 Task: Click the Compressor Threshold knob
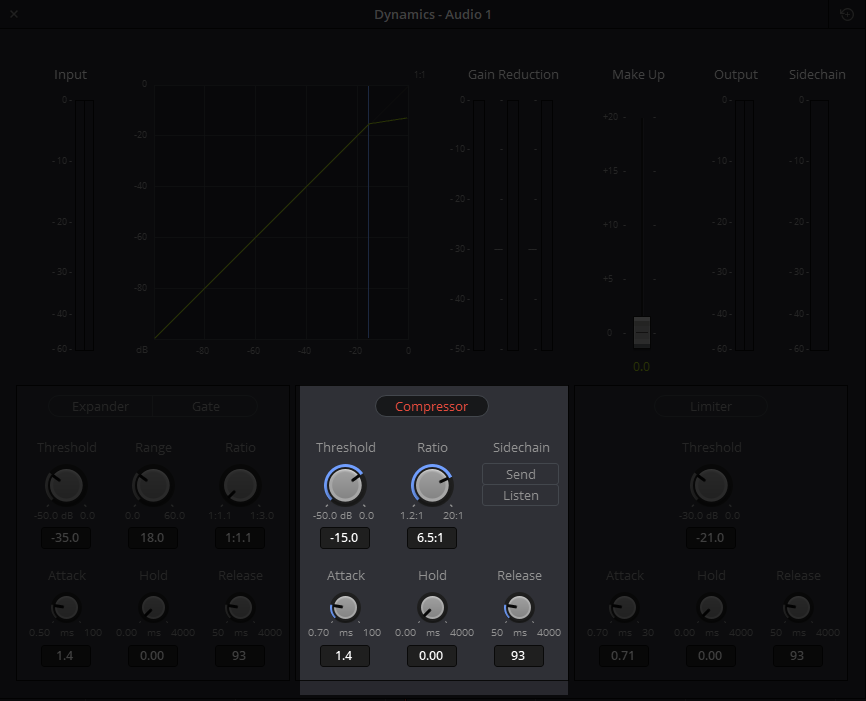[x=345, y=485]
